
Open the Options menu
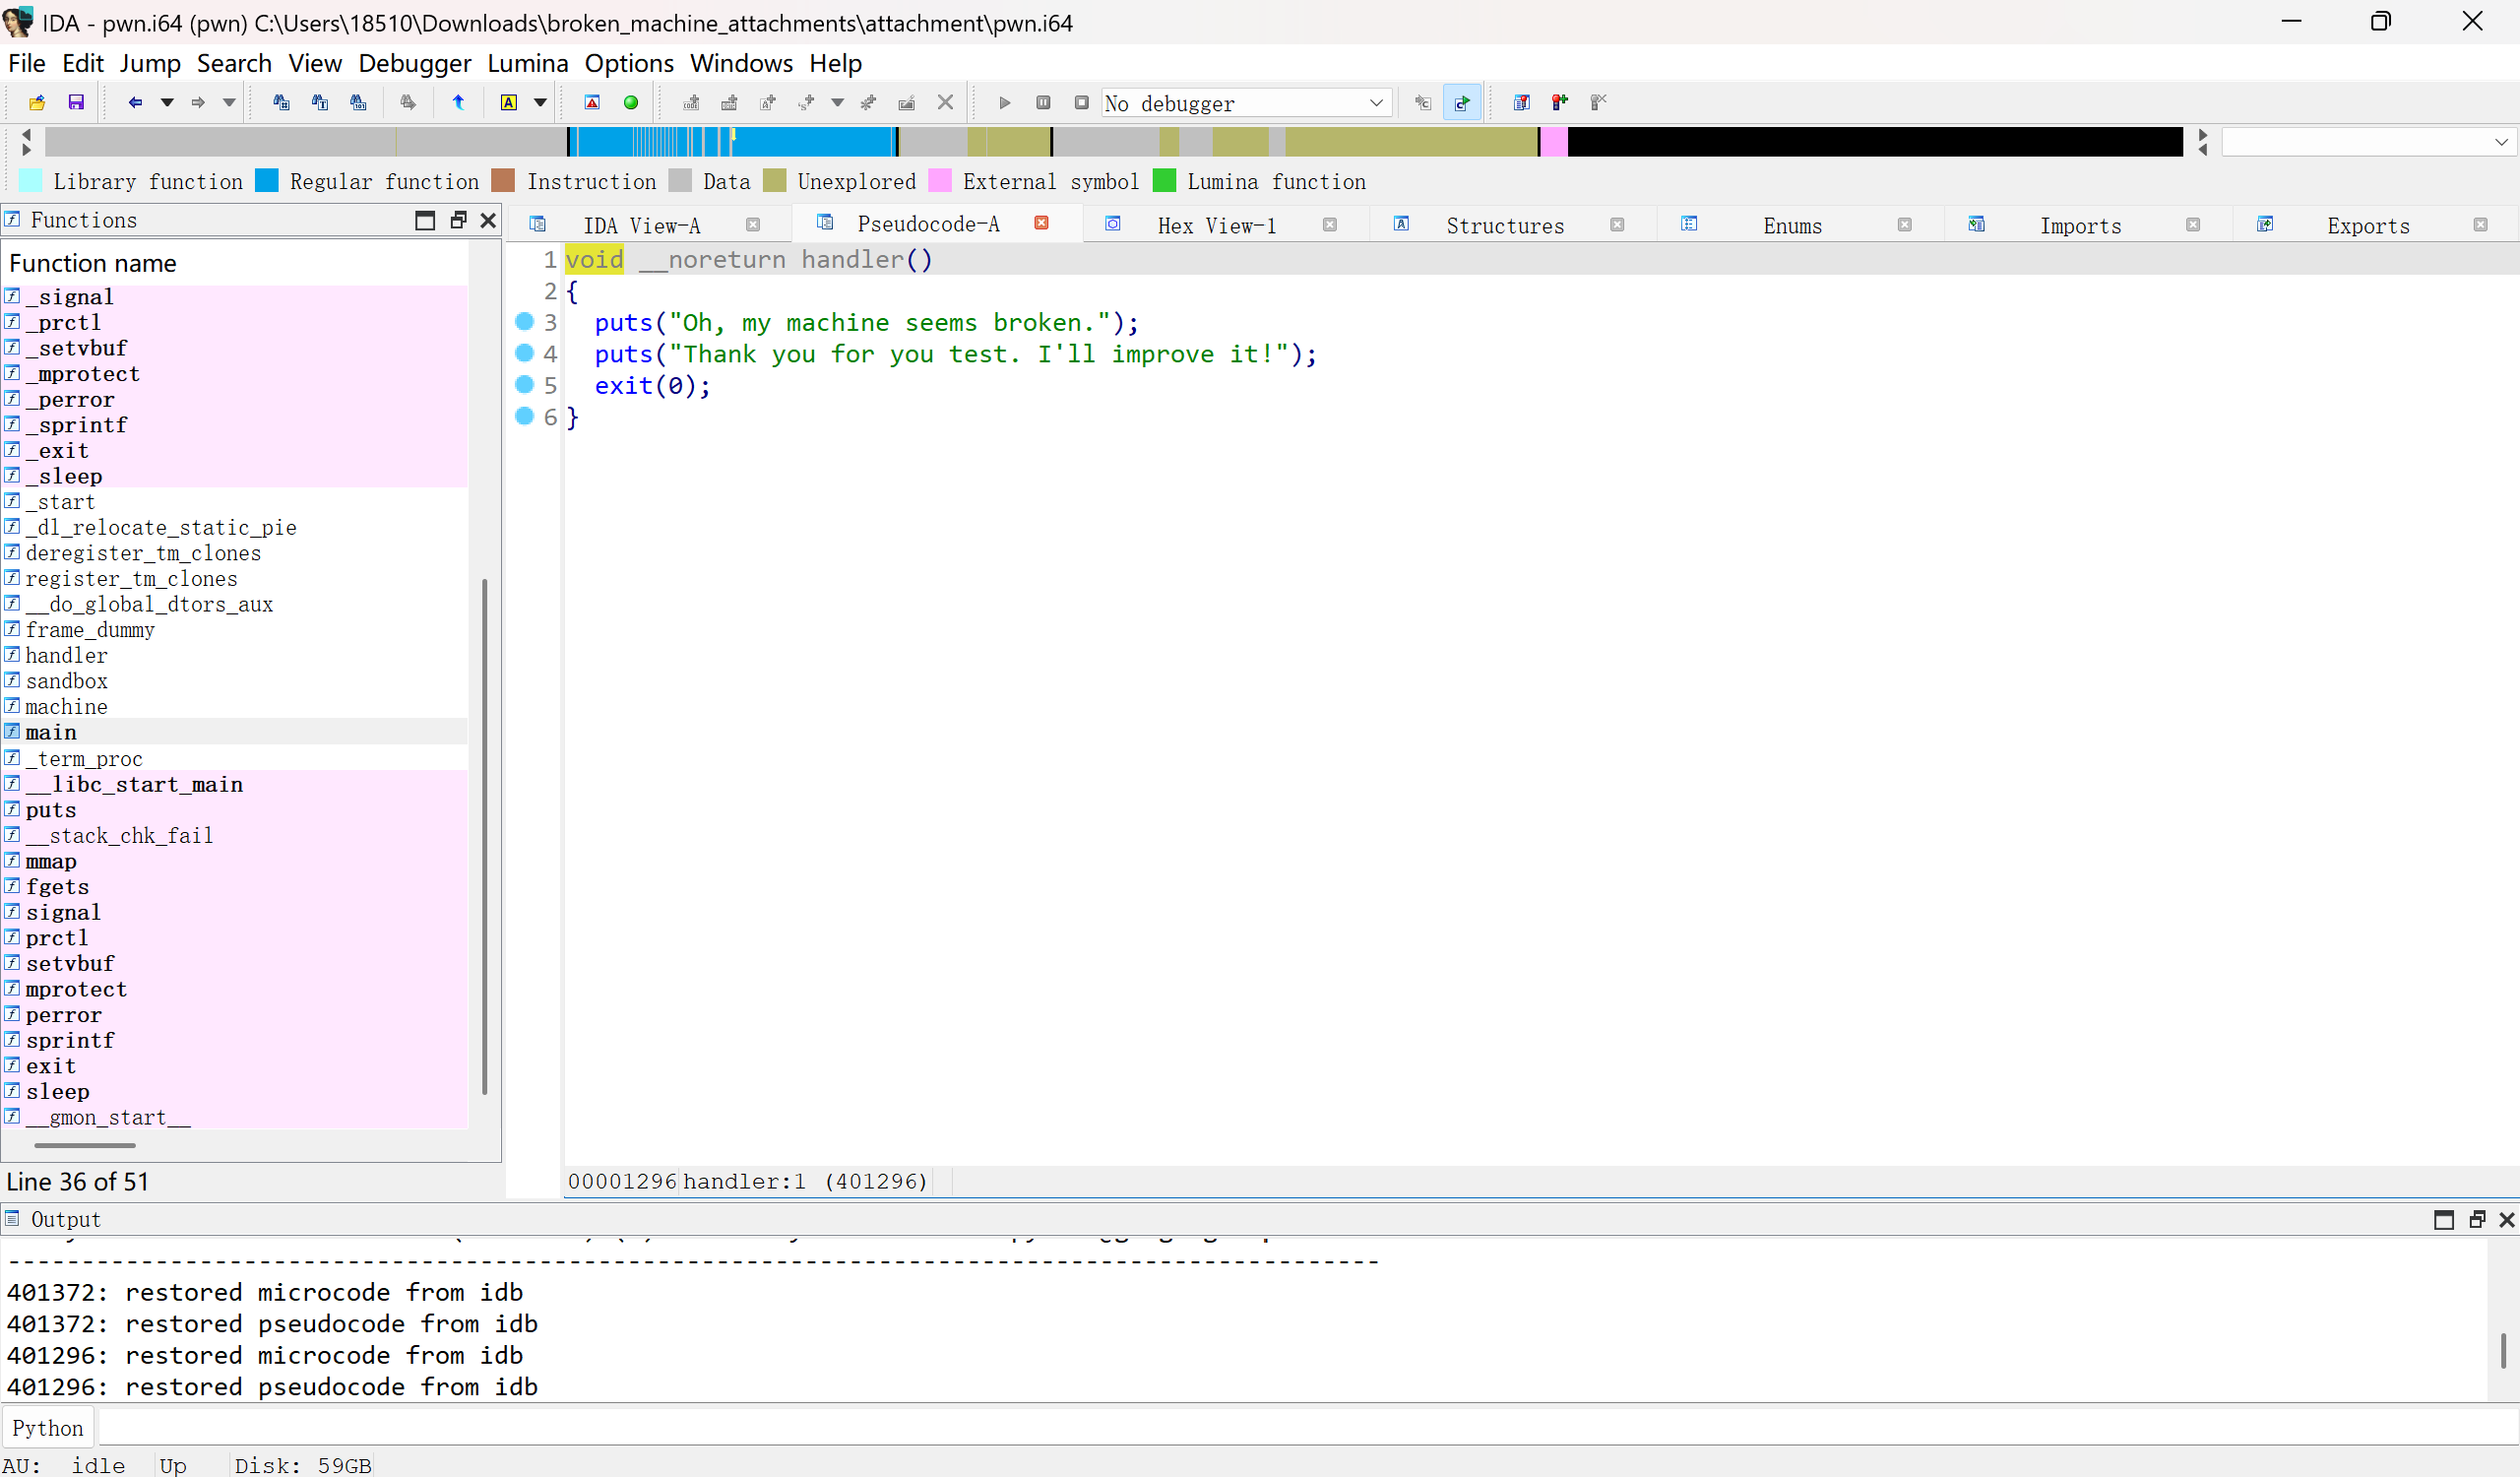pyautogui.click(x=629, y=63)
